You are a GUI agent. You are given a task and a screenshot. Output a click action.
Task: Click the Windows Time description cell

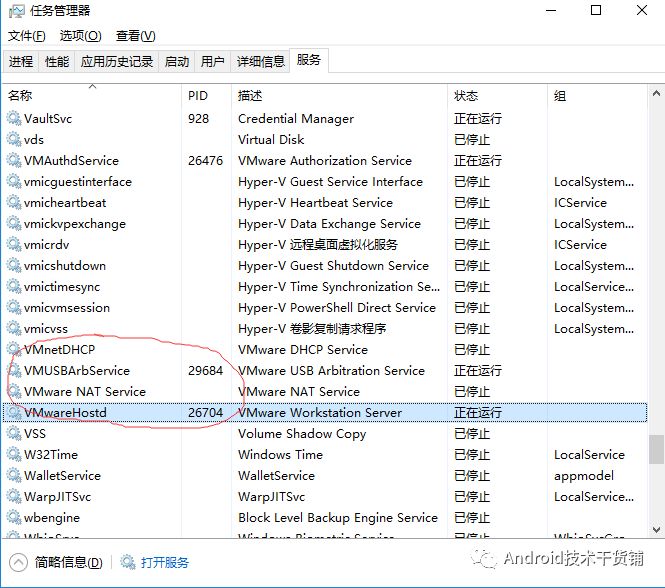tap(280, 454)
